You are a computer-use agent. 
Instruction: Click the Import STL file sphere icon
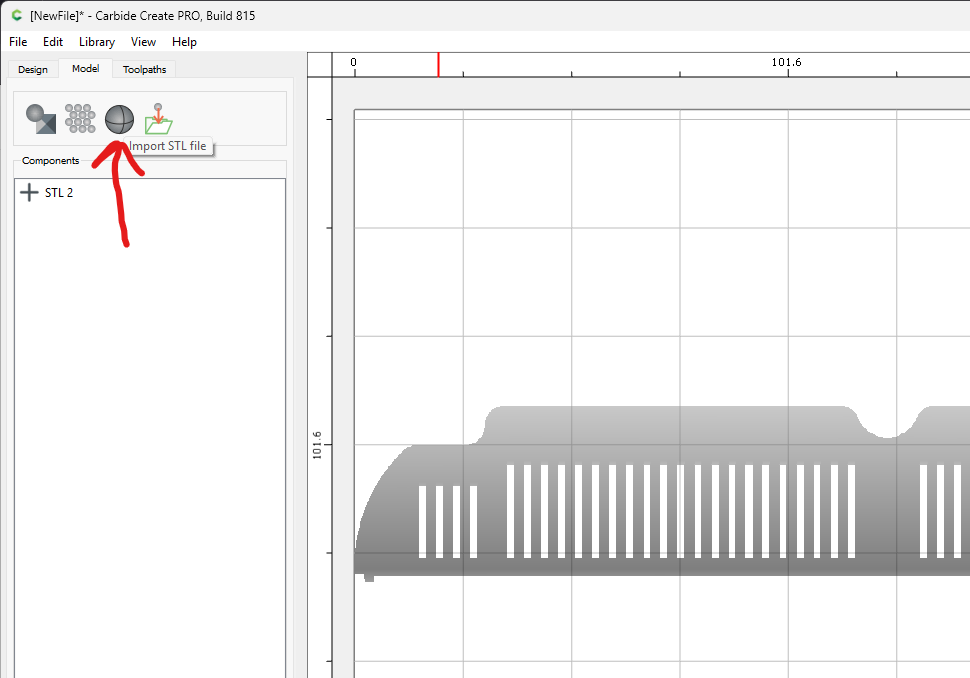119,119
